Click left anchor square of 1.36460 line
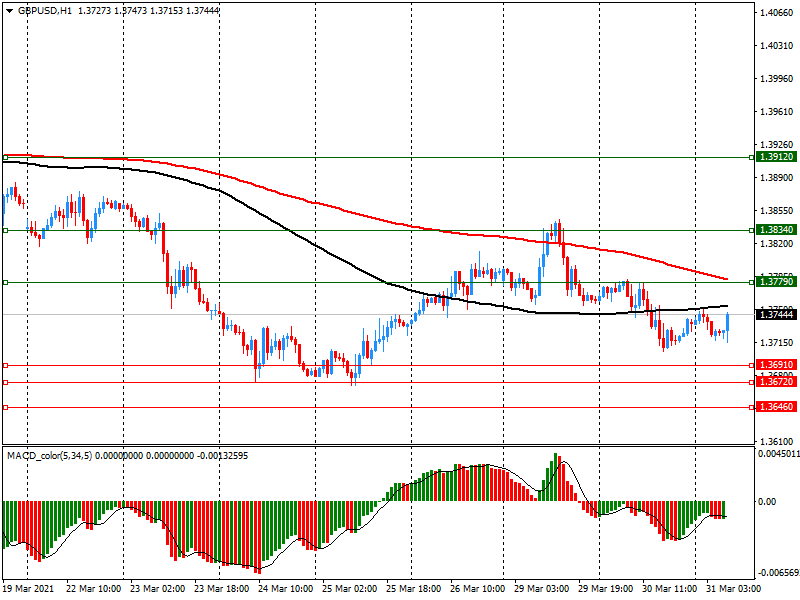Image resolution: width=800 pixels, height=600 pixels. [5, 407]
